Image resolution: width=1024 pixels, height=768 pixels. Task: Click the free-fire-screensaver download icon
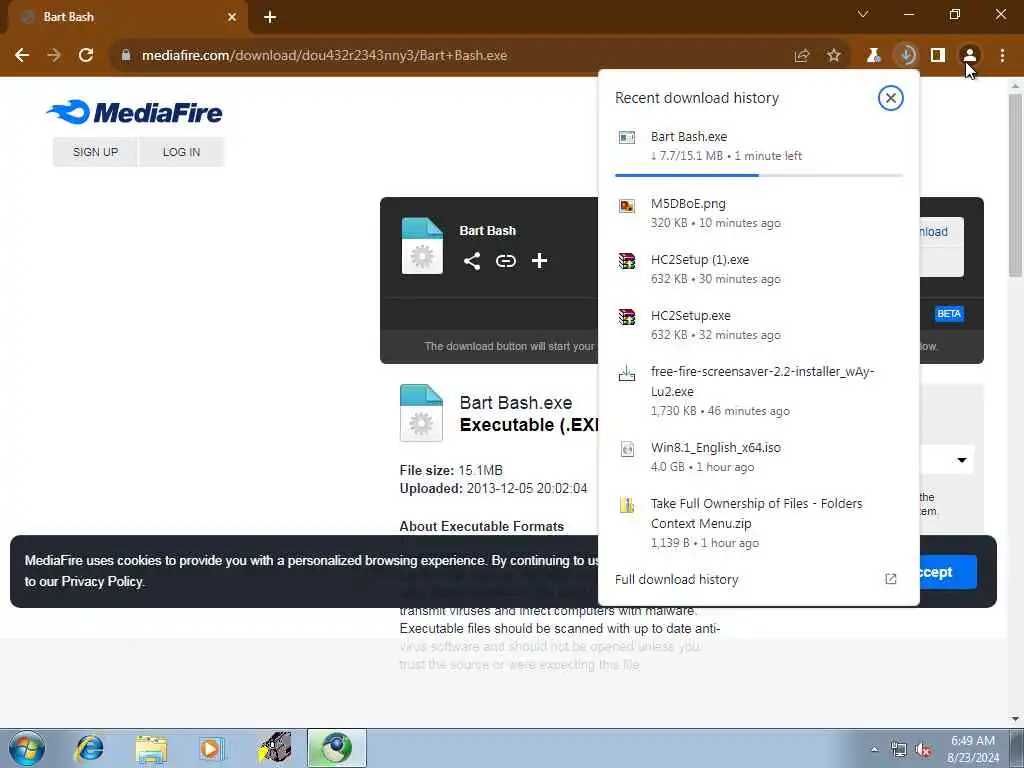627,373
